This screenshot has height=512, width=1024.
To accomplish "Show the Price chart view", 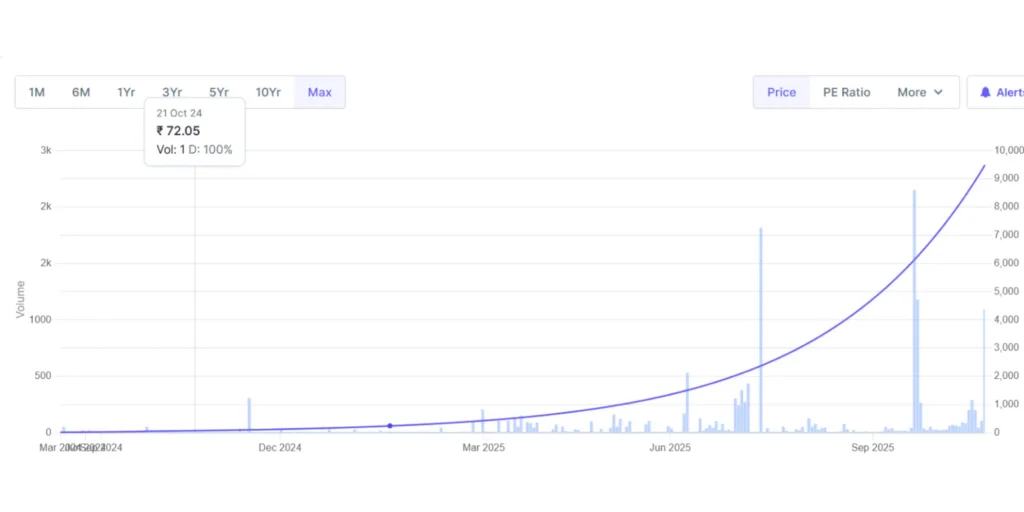I will pos(781,92).
